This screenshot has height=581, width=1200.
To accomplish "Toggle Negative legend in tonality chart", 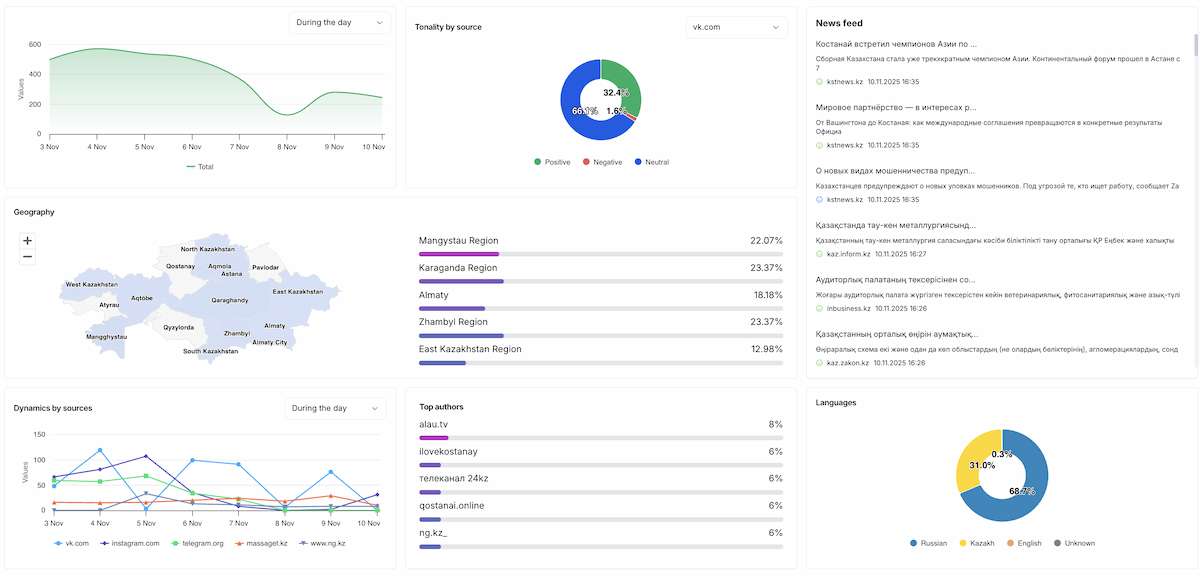I will coord(601,162).
